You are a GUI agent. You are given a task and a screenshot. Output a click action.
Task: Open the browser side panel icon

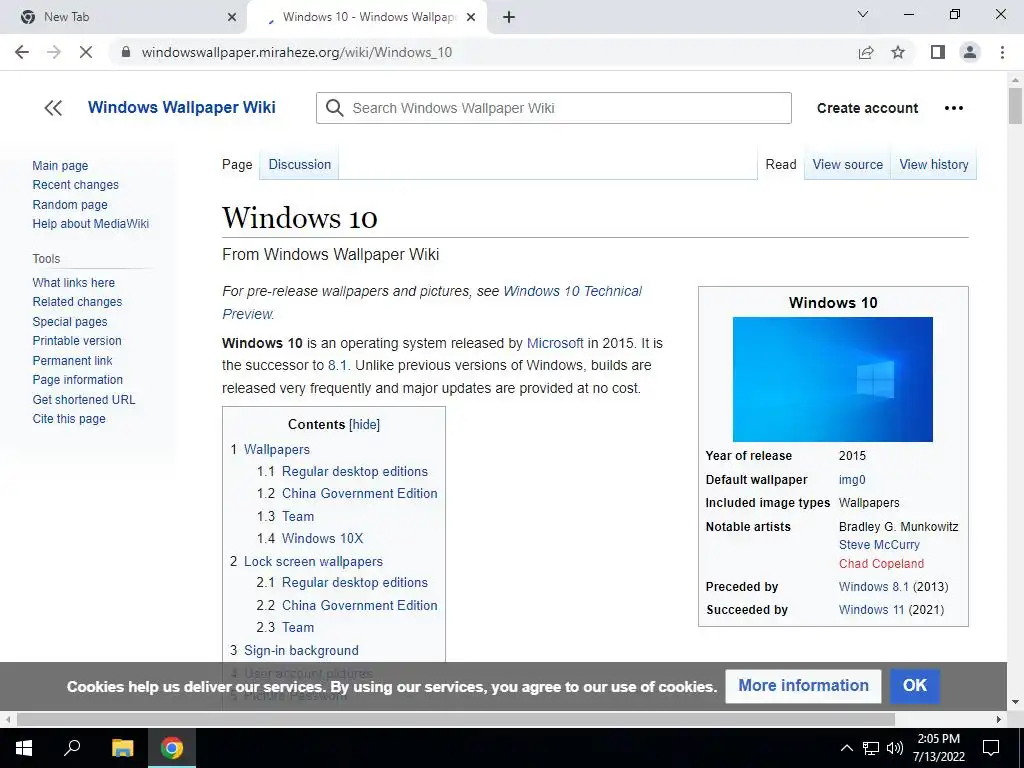pyautogui.click(x=938, y=52)
